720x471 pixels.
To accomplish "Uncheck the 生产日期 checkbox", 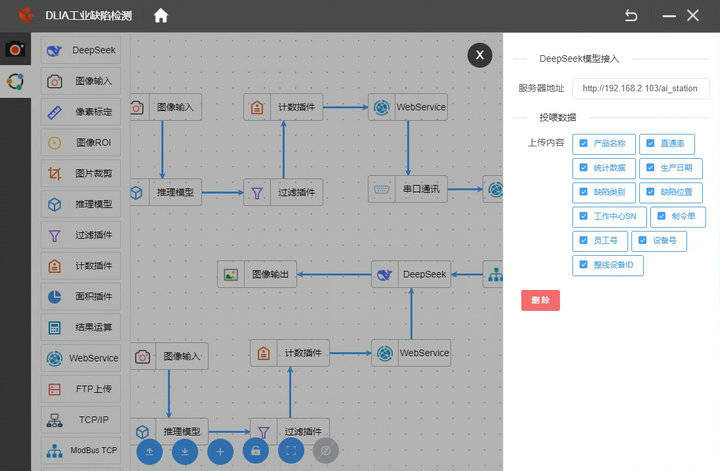I will [650, 168].
